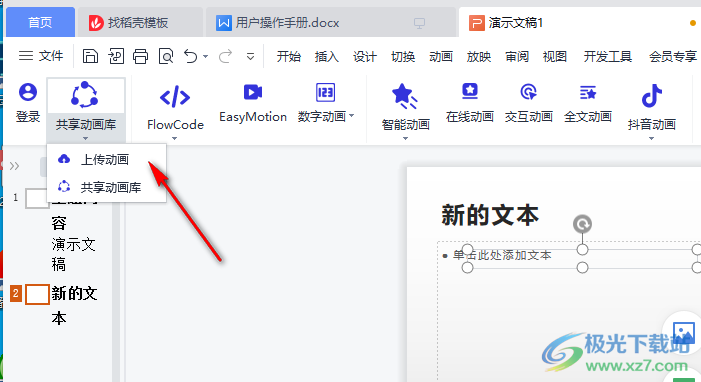Expand the quick access toolbar customize arrow

(250, 56)
